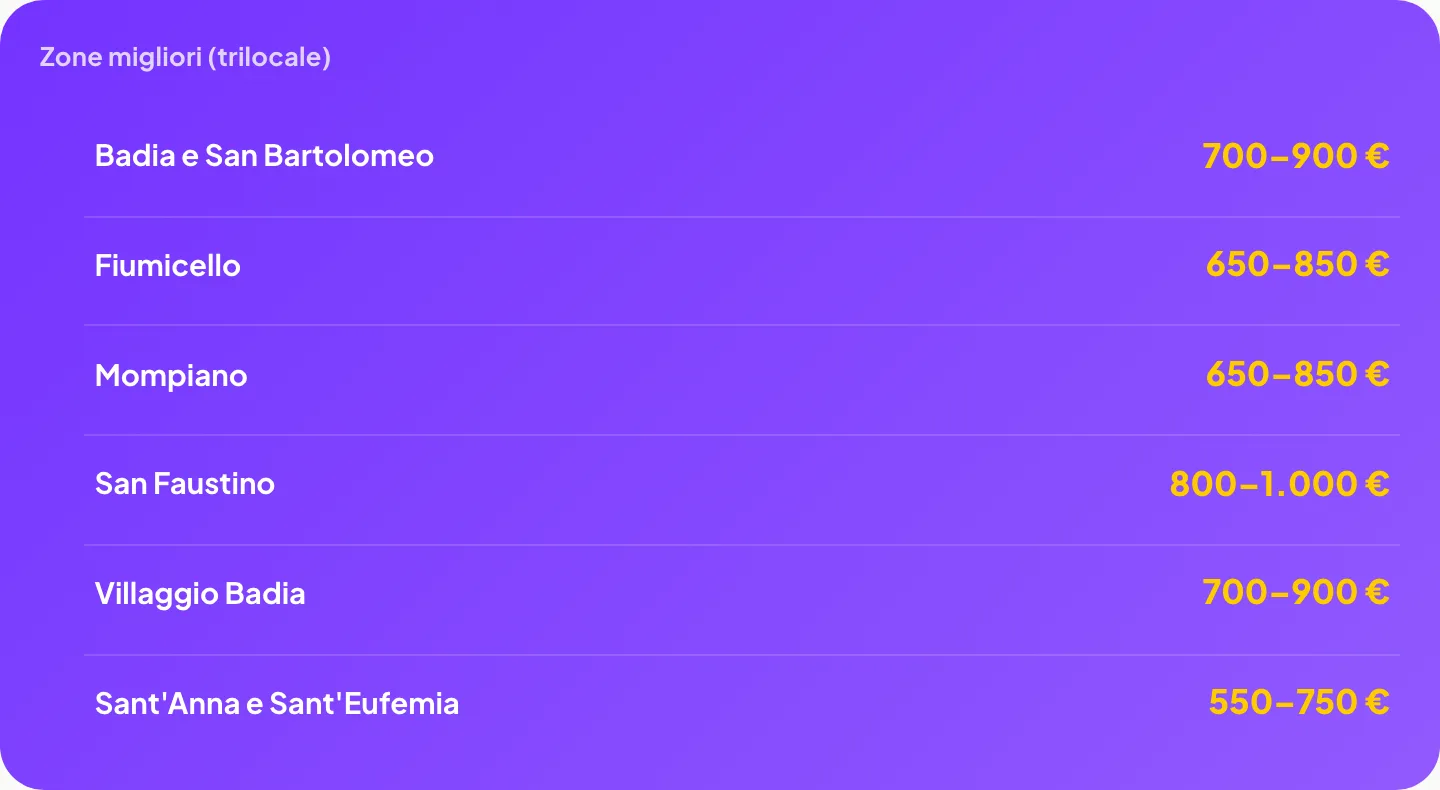
Task: Click the 'Zone migliori' heading words
Action: (121, 57)
